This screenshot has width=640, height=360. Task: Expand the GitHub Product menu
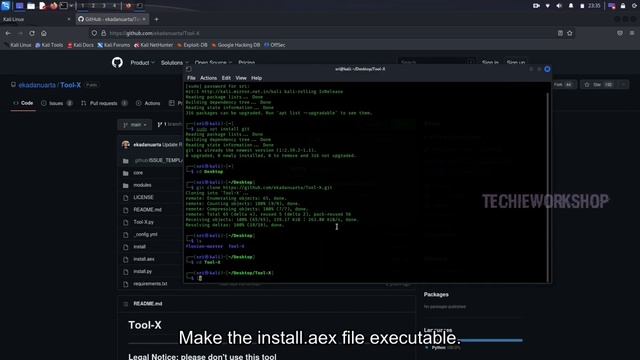142,63
